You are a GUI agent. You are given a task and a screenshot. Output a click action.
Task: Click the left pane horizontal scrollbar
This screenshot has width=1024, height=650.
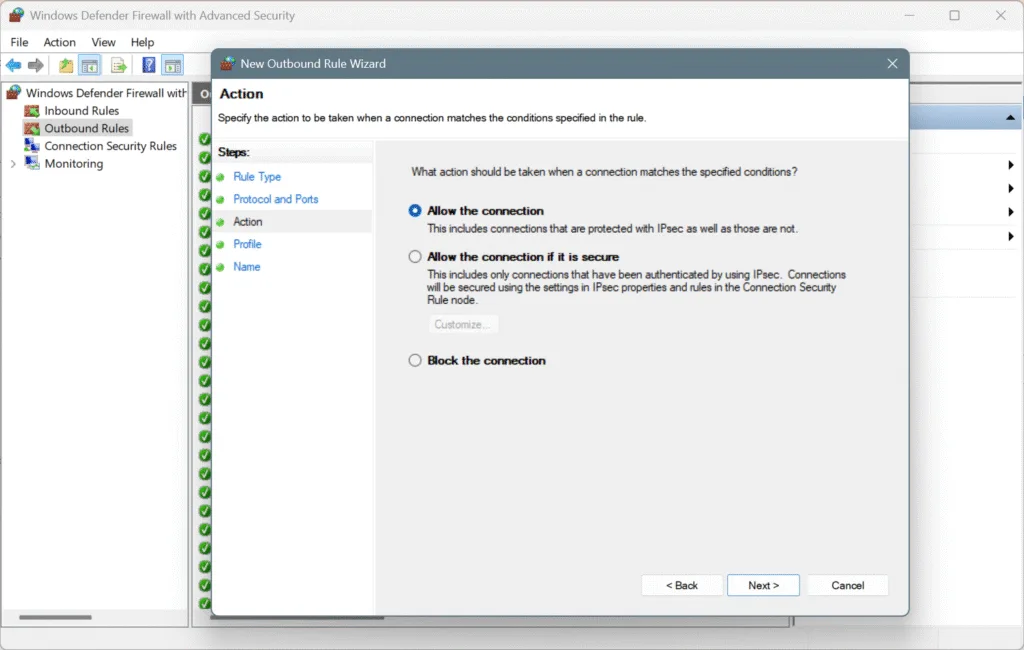(x=68, y=618)
